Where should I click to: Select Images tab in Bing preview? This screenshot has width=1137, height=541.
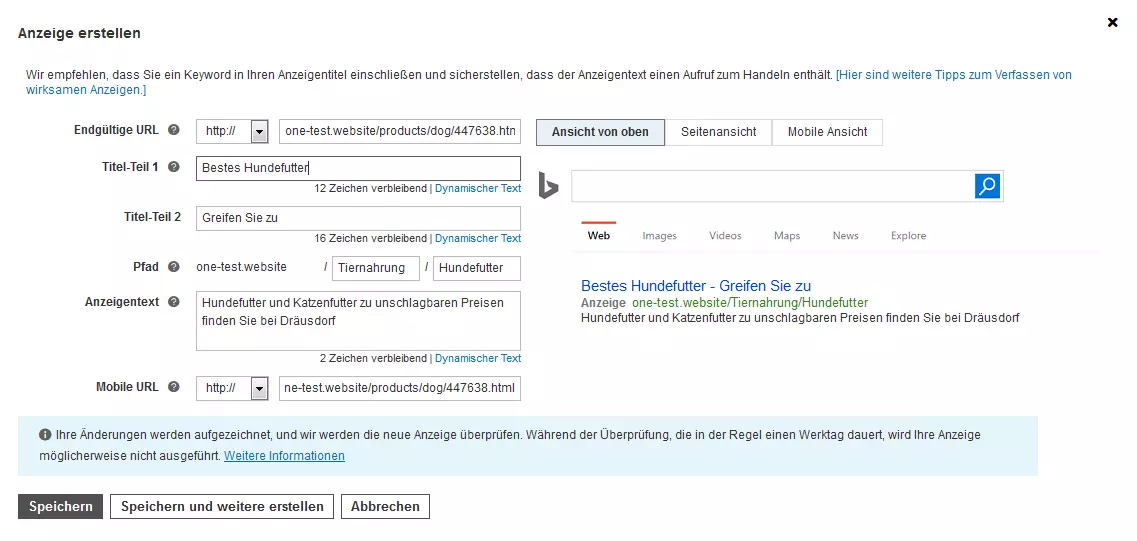(x=659, y=236)
